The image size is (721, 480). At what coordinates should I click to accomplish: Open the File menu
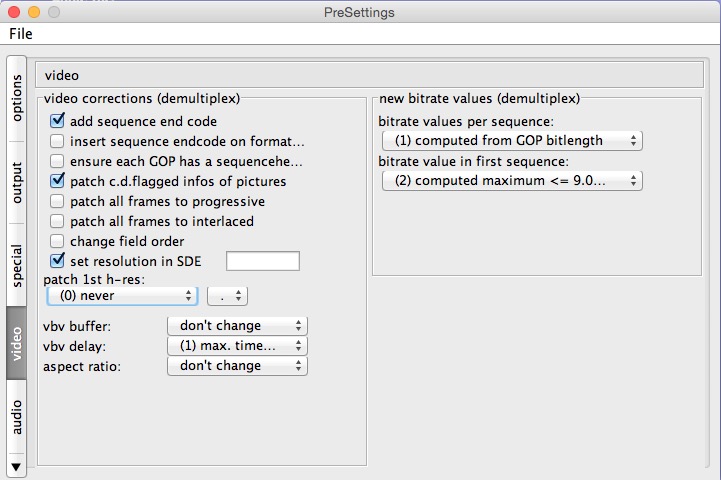coord(21,34)
